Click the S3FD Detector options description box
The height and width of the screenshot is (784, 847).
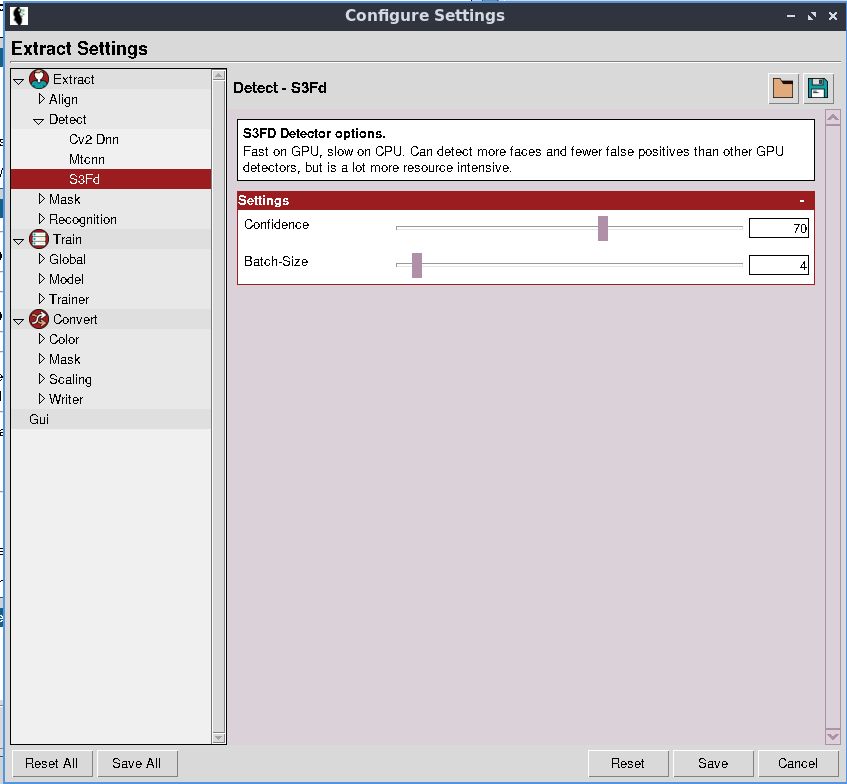coord(526,150)
